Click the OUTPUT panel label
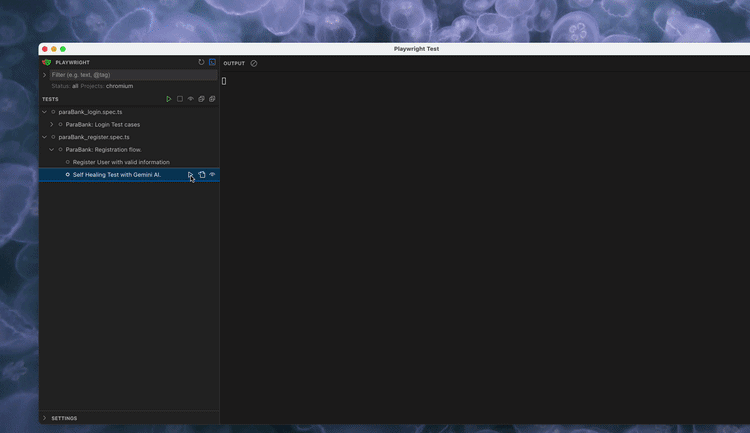Viewport: 750px width, 433px height. (234, 63)
